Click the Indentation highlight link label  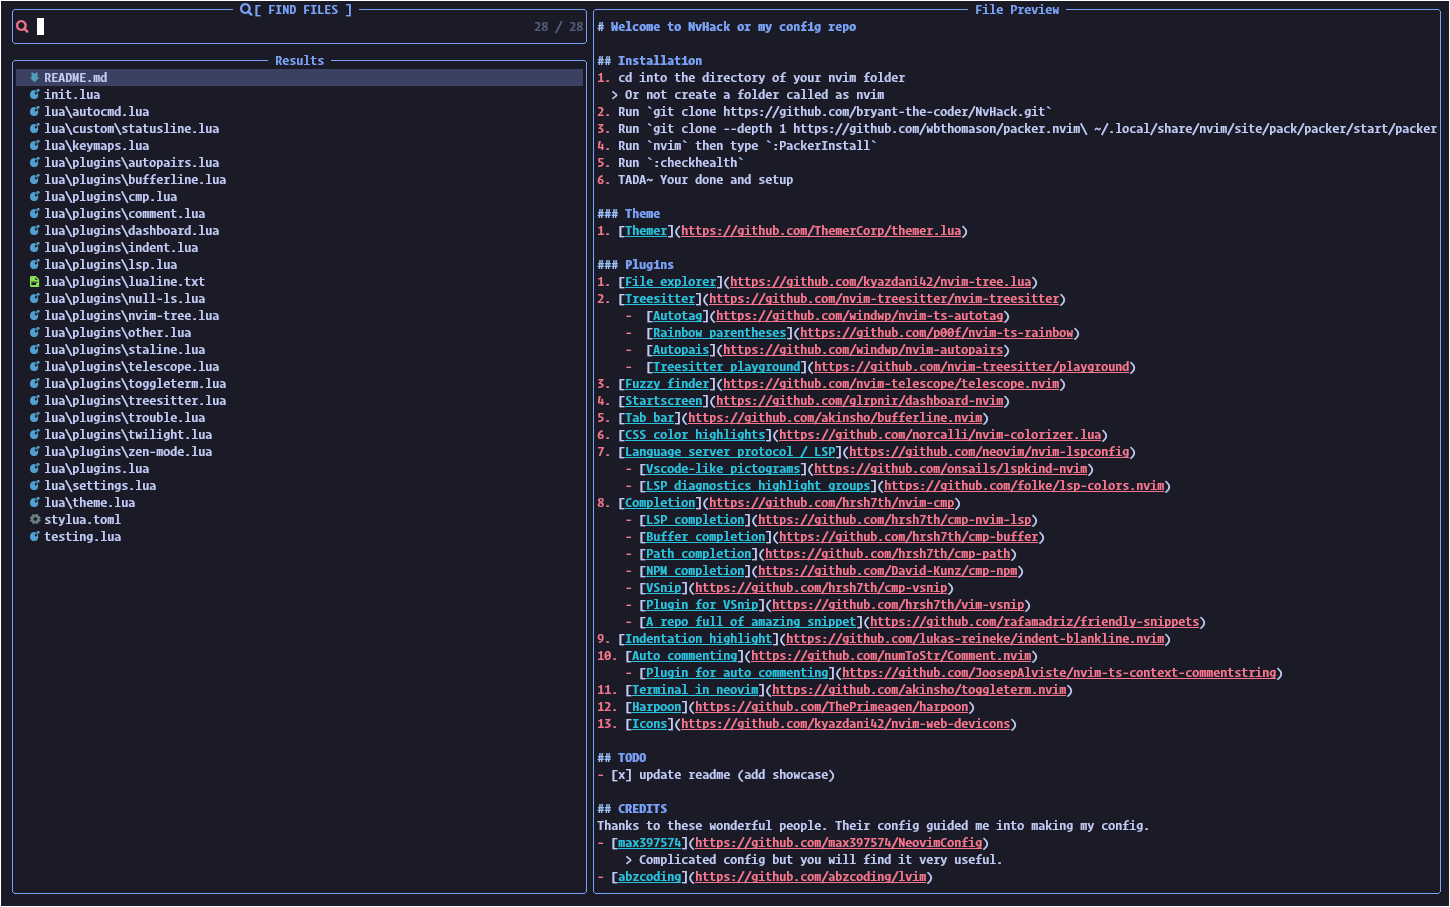click(699, 639)
